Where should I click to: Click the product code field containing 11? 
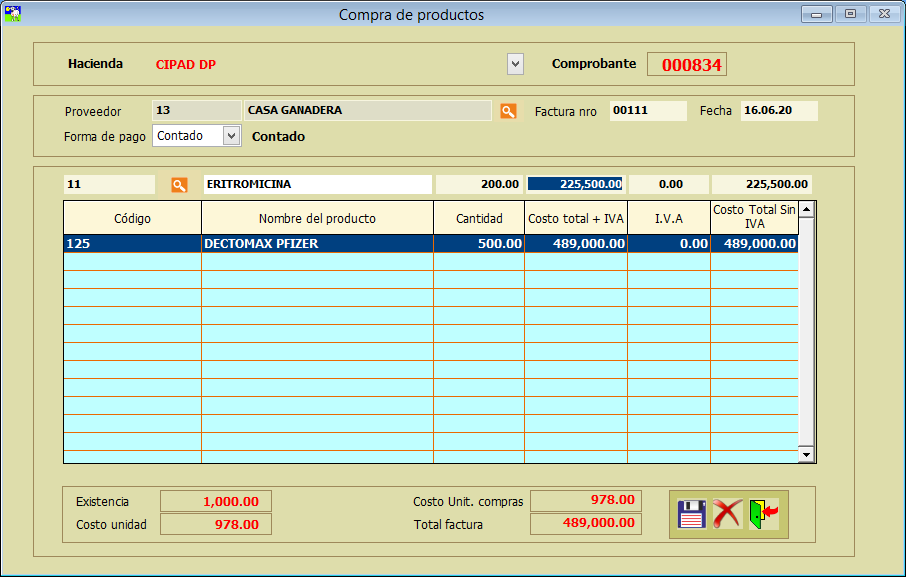tap(109, 185)
